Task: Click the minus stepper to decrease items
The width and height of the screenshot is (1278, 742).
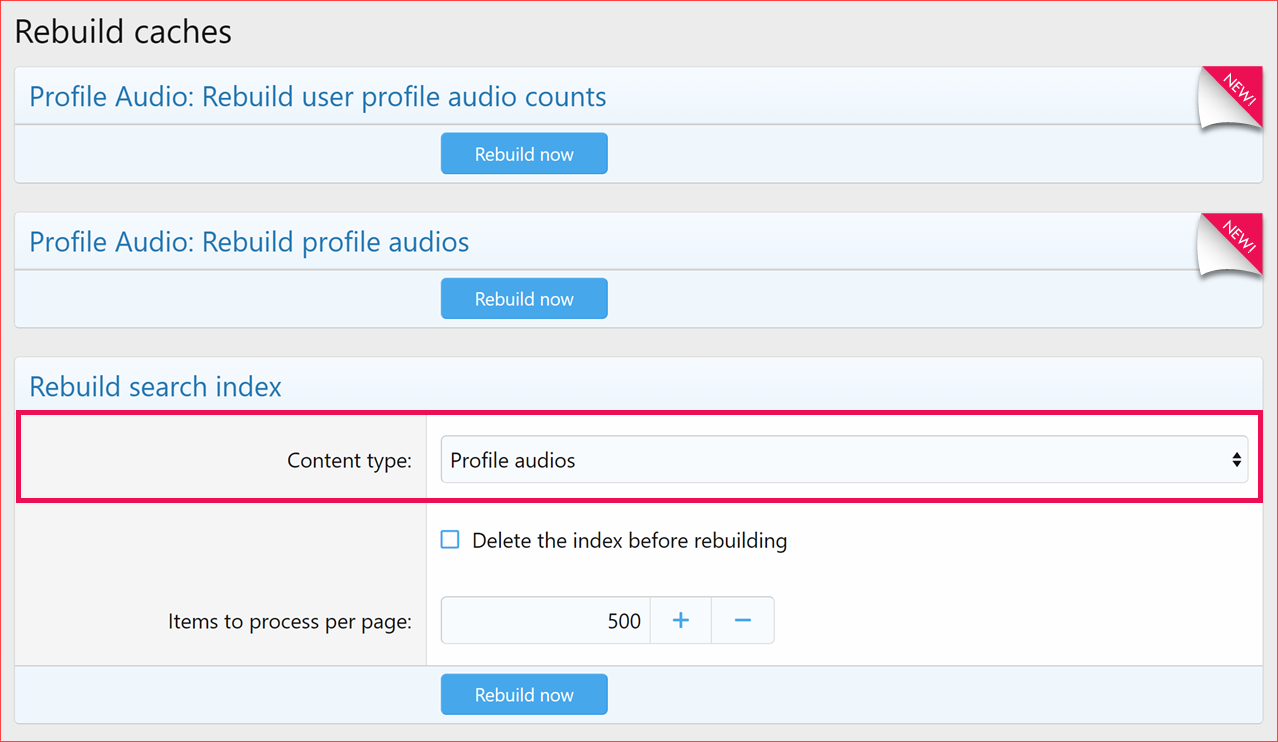Action: point(742,620)
